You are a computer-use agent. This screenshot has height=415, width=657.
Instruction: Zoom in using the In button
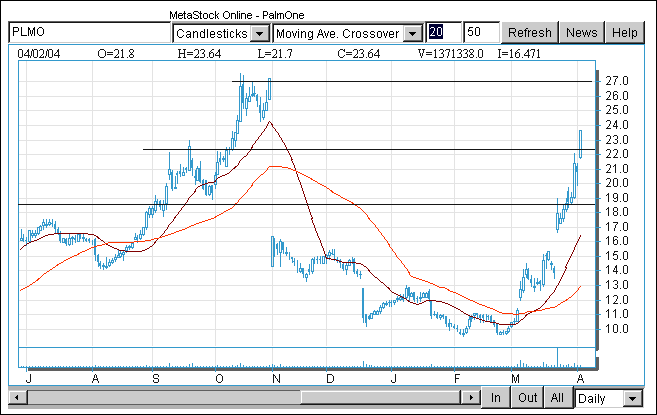click(x=495, y=398)
